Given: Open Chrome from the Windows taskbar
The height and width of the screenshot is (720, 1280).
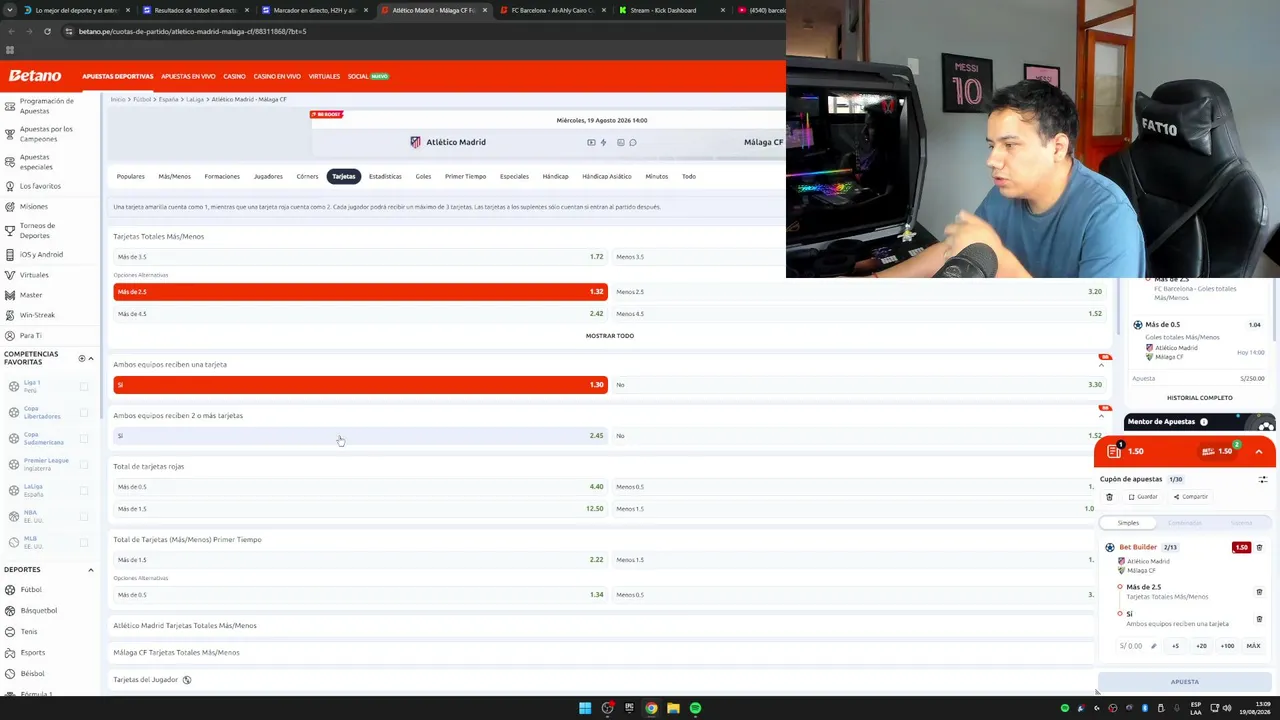Looking at the screenshot, I should point(651,708).
